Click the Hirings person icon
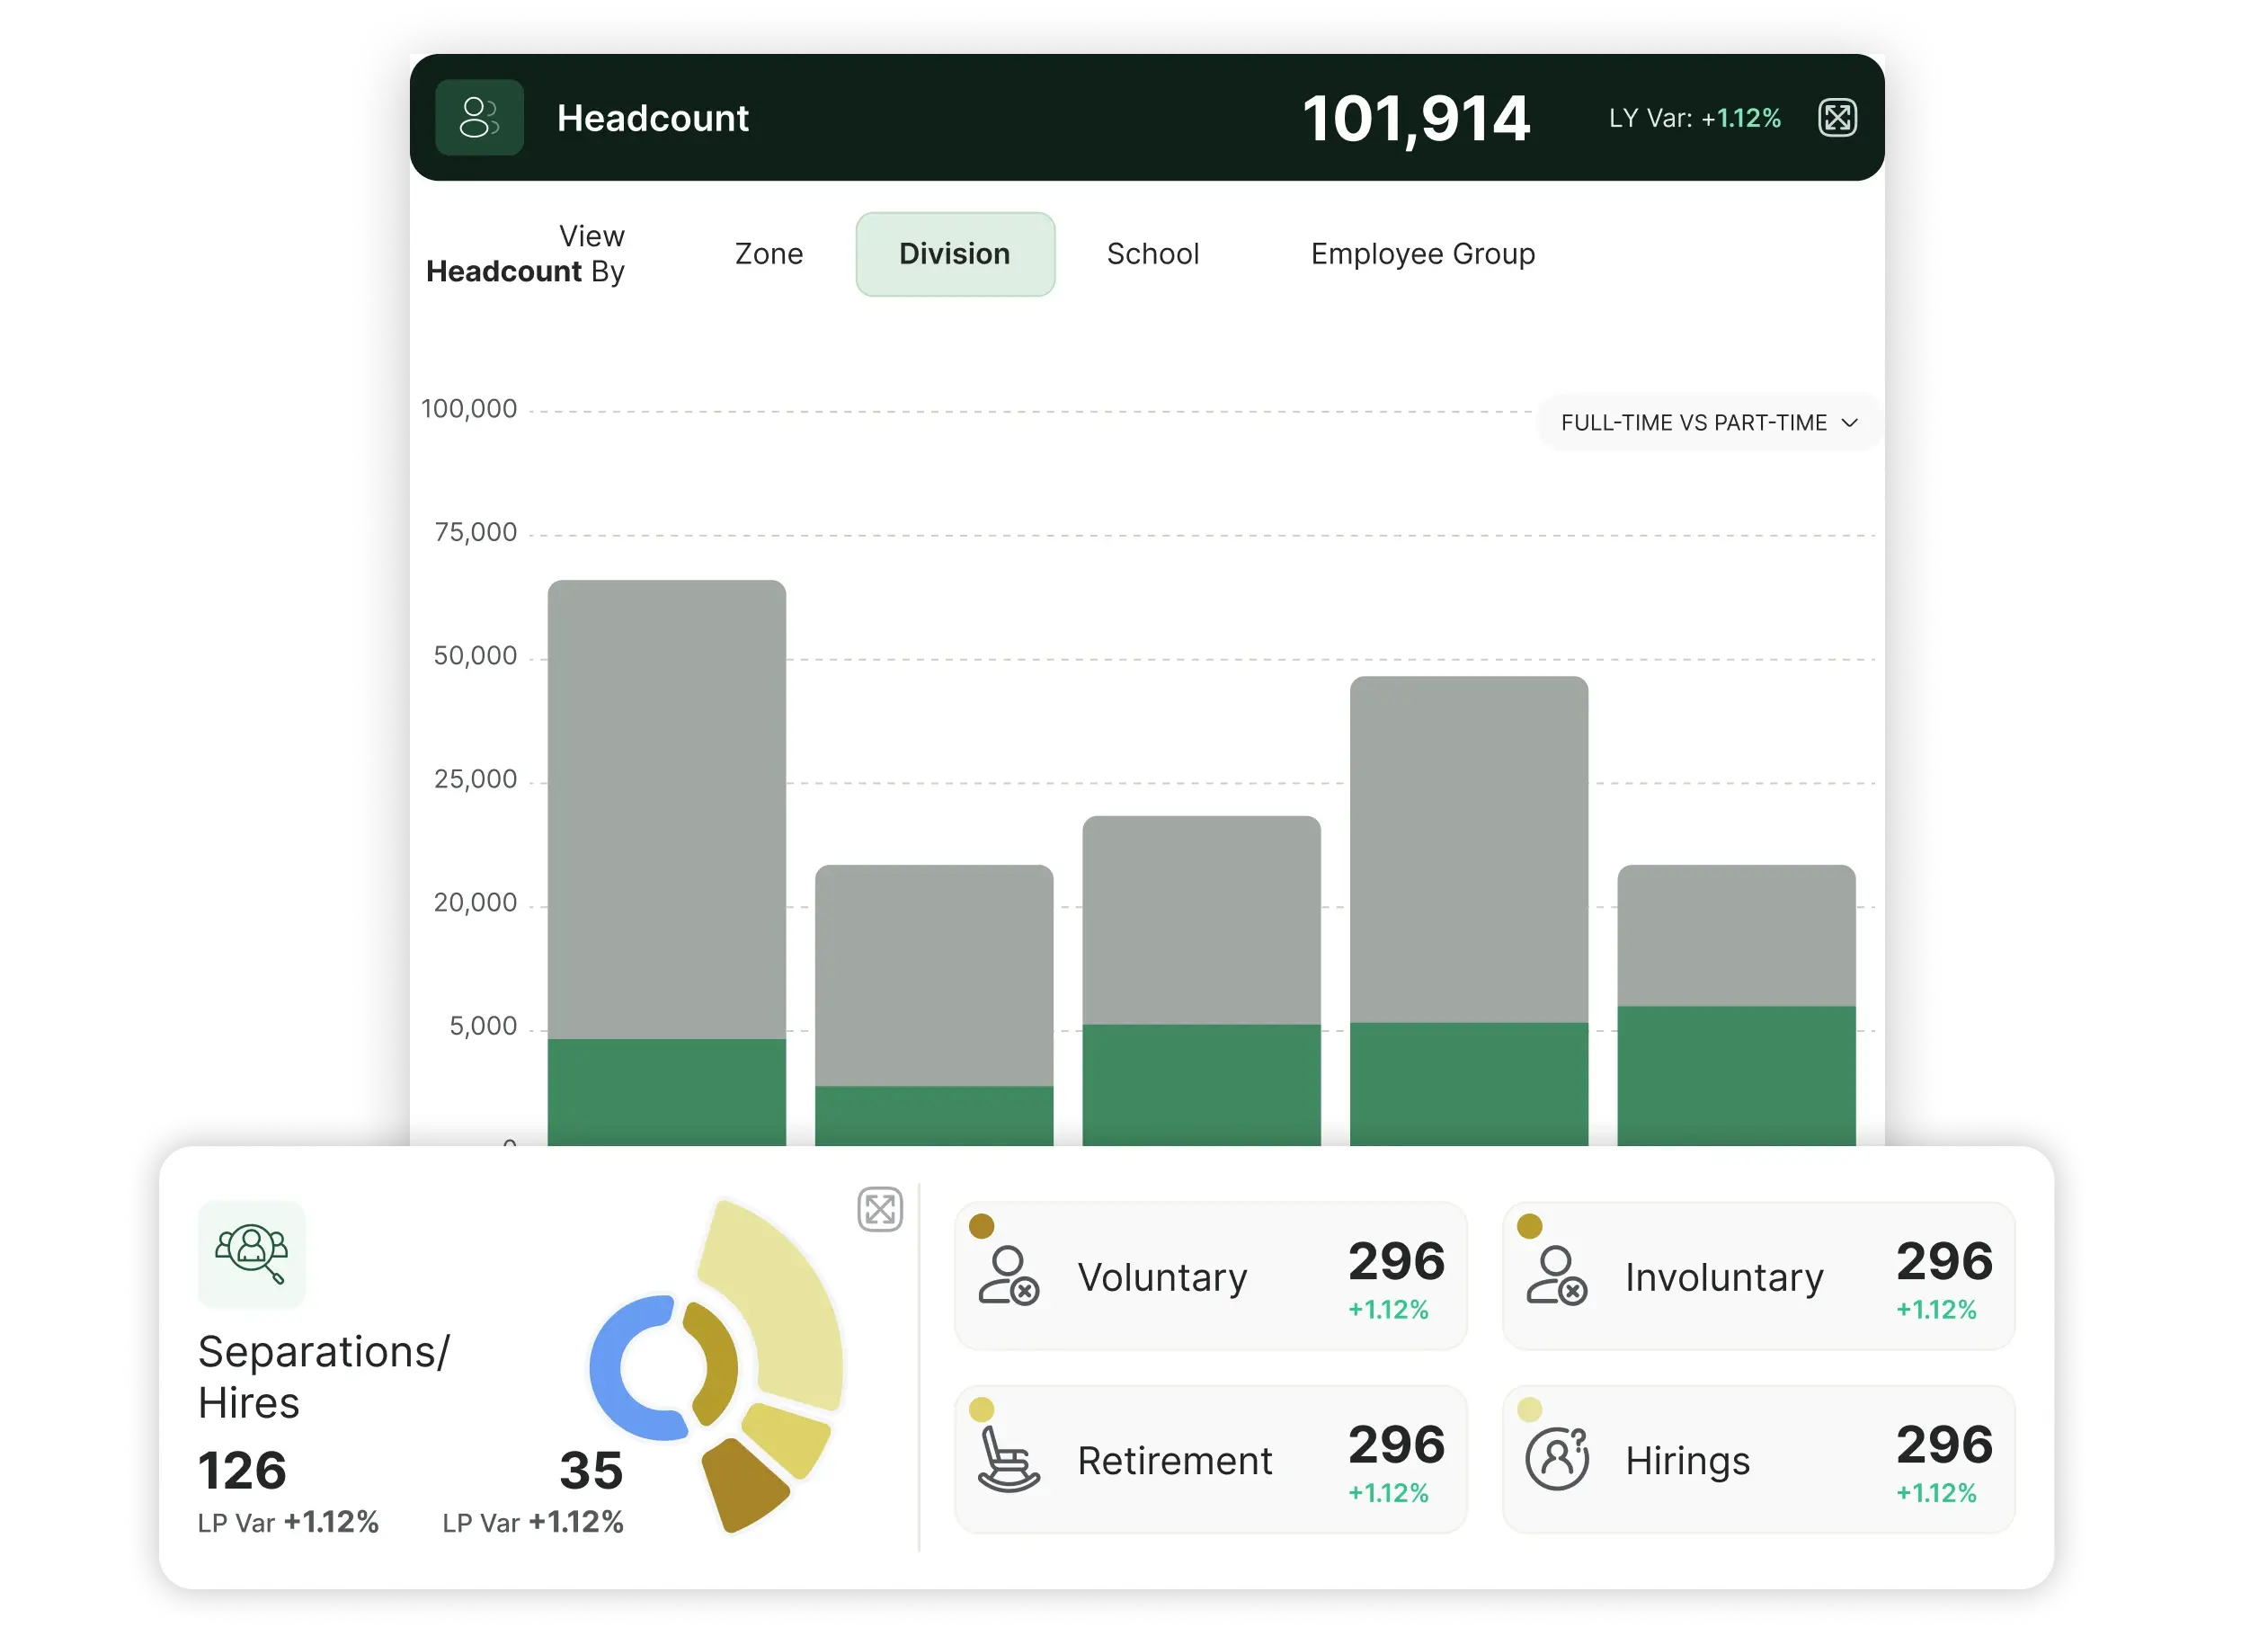Image resolution: width=2268 pixels, height=1645 pixels. point(1556,1460)
